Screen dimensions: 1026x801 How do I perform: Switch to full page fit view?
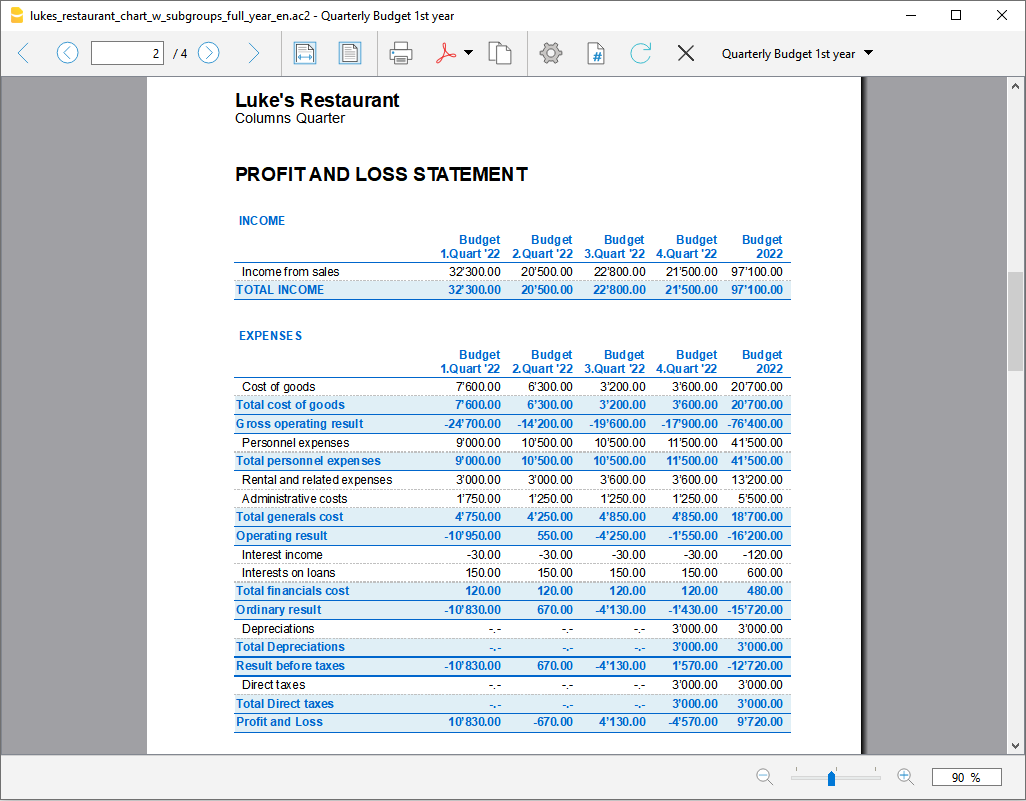[349, 53]
